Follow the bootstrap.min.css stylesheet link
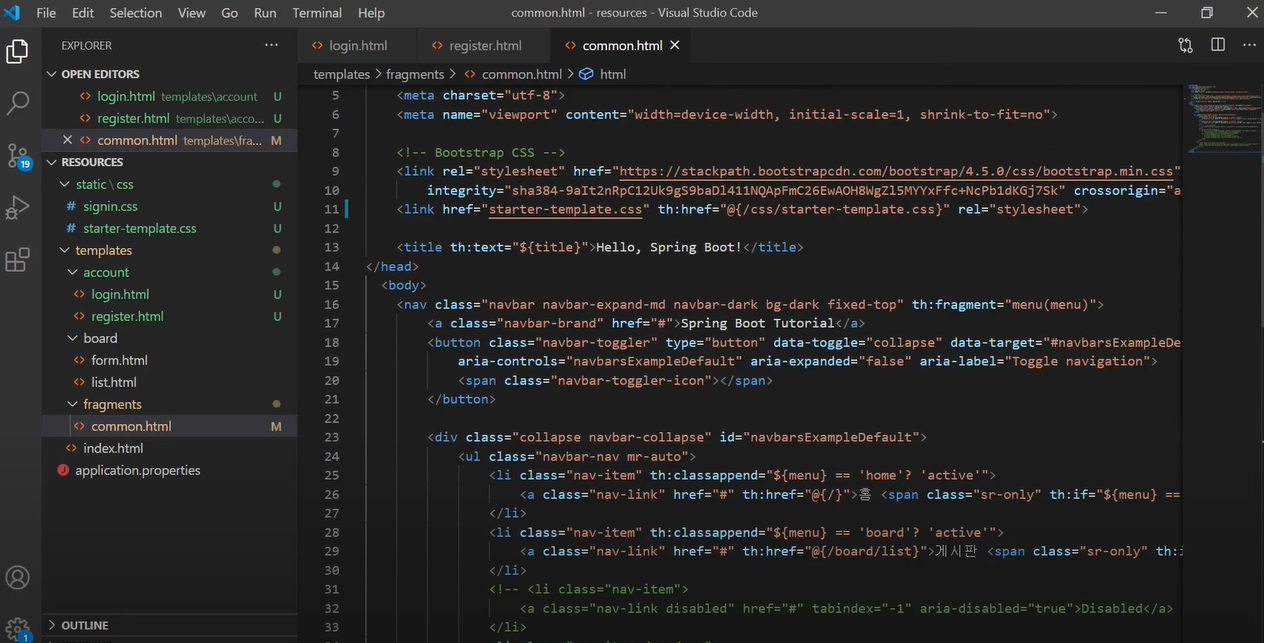The width and height of the screenshot is (1264, 643). click(x=896, y=171)
